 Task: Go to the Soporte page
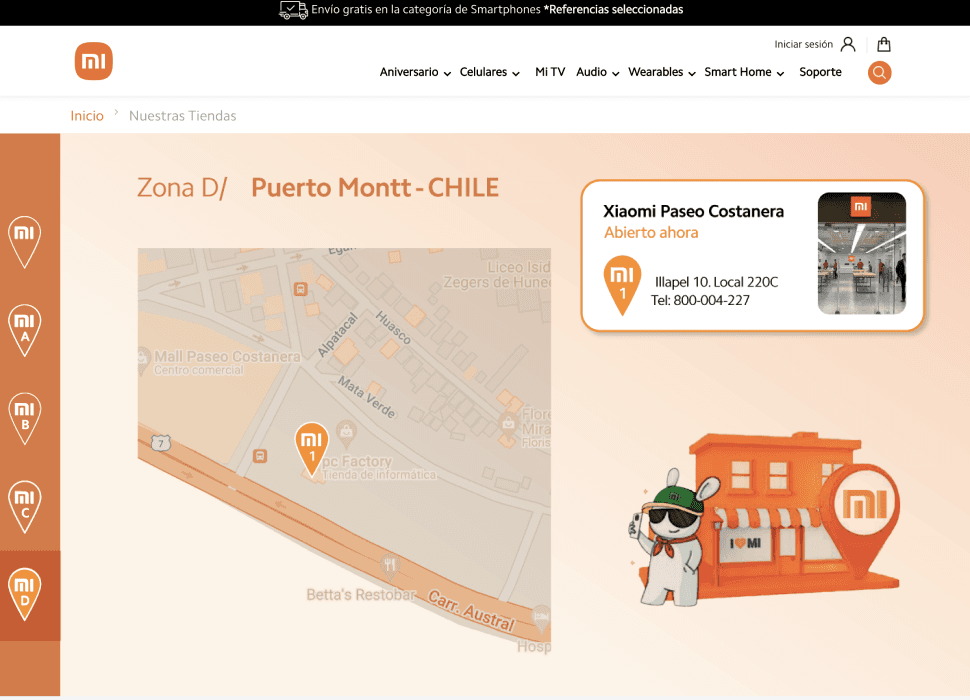click(820, 72)
